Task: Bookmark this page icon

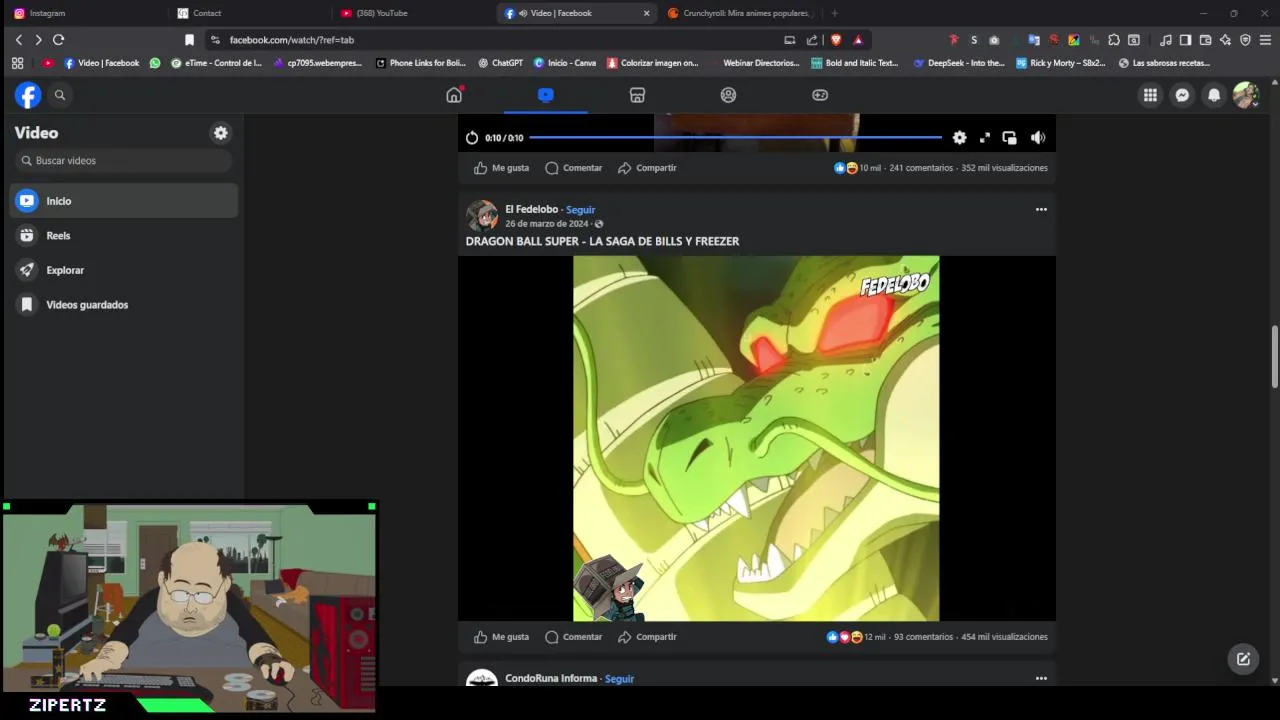Action: pyautogui.click(x=189, y=40)
